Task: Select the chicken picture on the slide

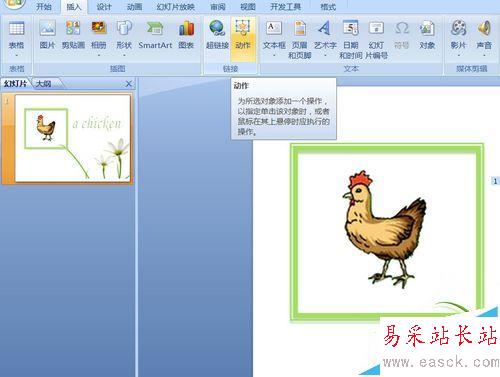Action: 386,229
